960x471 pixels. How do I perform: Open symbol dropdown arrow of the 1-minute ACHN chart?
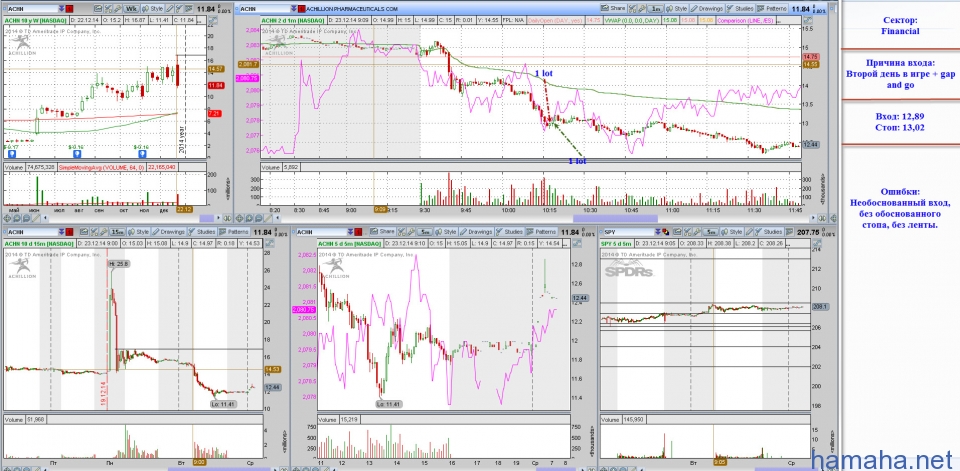[294, 9]
